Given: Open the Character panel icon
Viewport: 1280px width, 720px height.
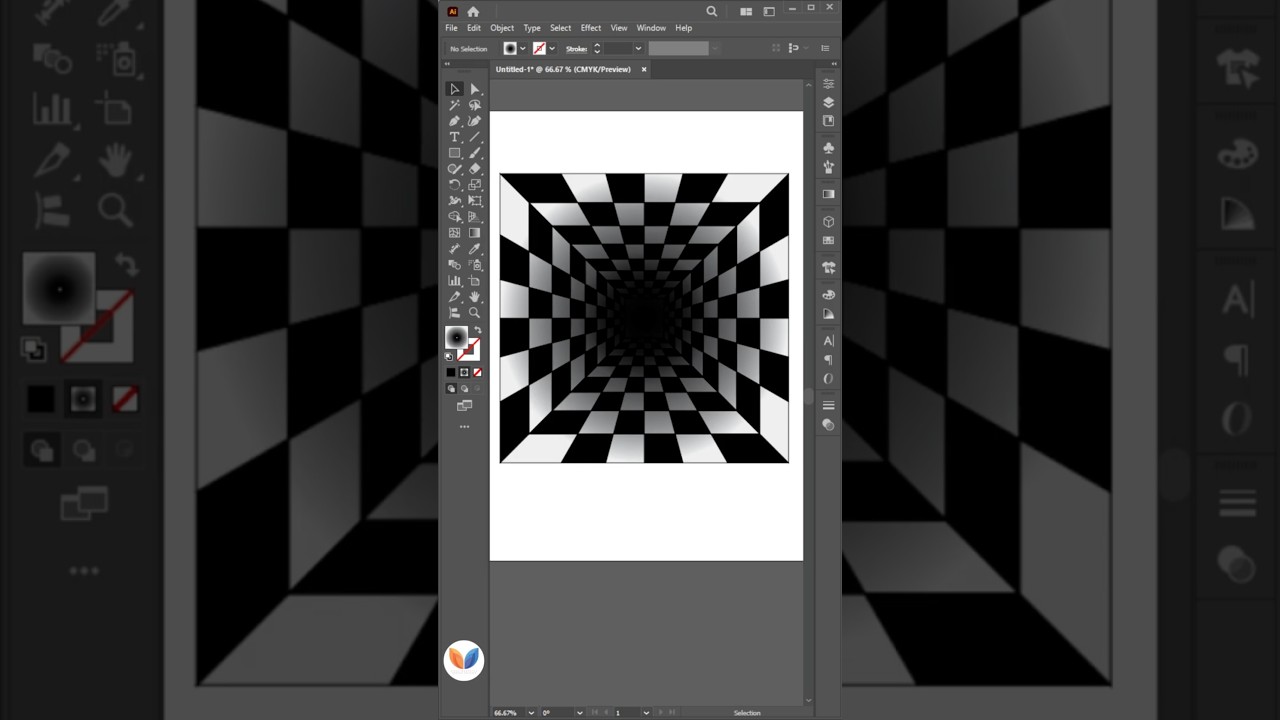Looking at the screenshot, I should (828, 341).
